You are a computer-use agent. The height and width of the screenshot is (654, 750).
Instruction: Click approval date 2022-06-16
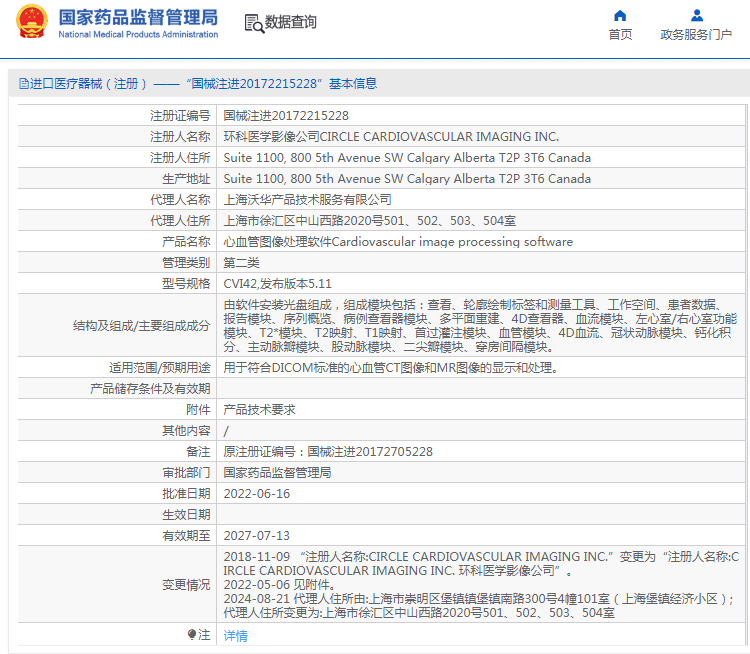click(x=257, y=494)
